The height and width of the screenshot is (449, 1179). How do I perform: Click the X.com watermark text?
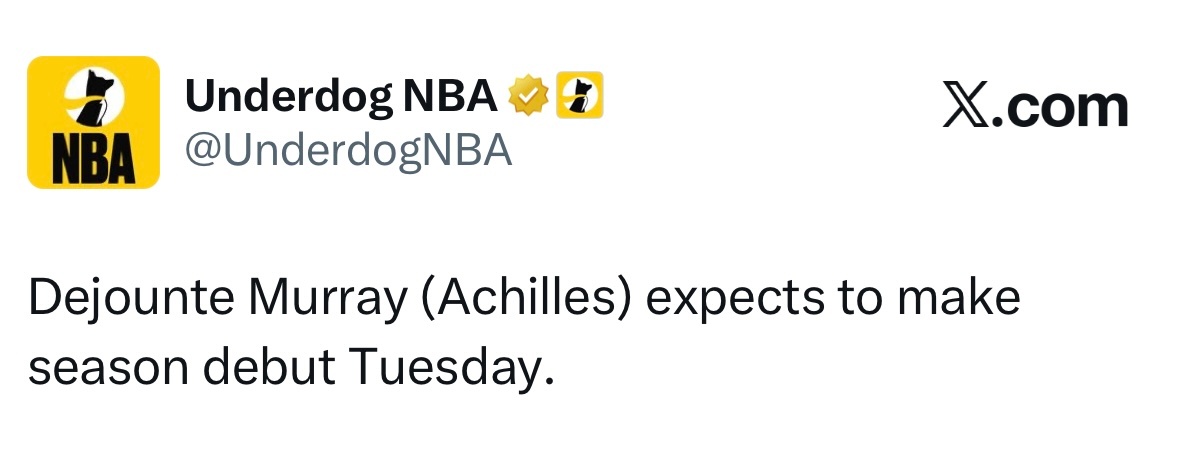click(1035, 108)
